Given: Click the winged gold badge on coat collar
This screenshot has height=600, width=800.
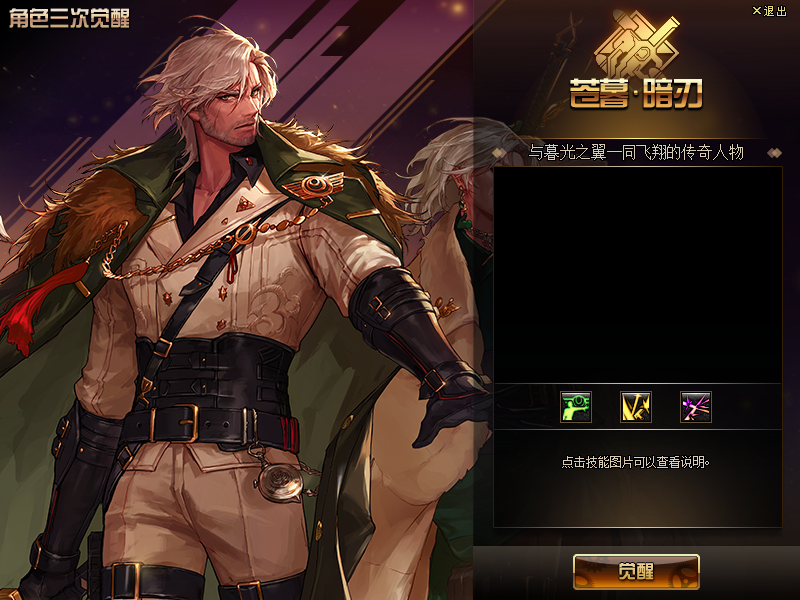Looking at the screenshot, I should [x=314, y=185].
